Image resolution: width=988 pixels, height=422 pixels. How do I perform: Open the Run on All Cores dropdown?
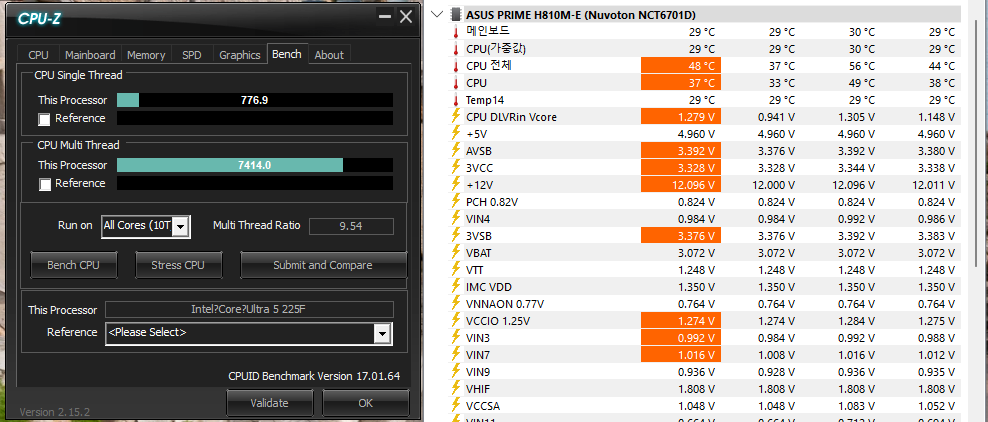point(181,227)
